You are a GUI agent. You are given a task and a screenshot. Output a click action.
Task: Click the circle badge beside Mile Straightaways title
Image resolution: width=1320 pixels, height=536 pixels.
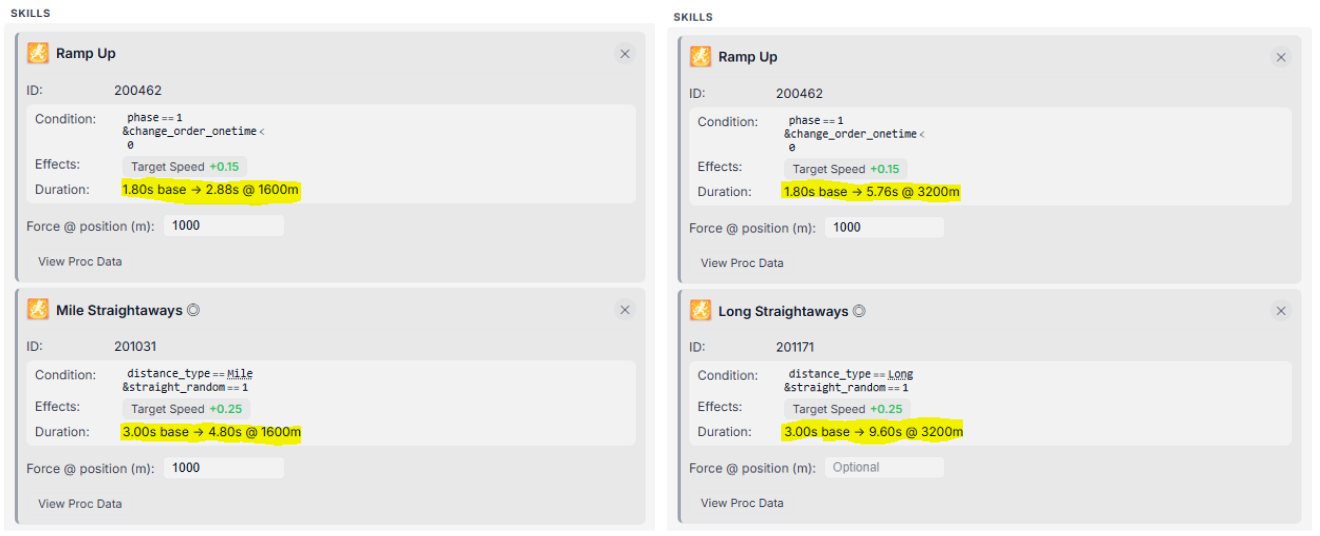point(193,310)
